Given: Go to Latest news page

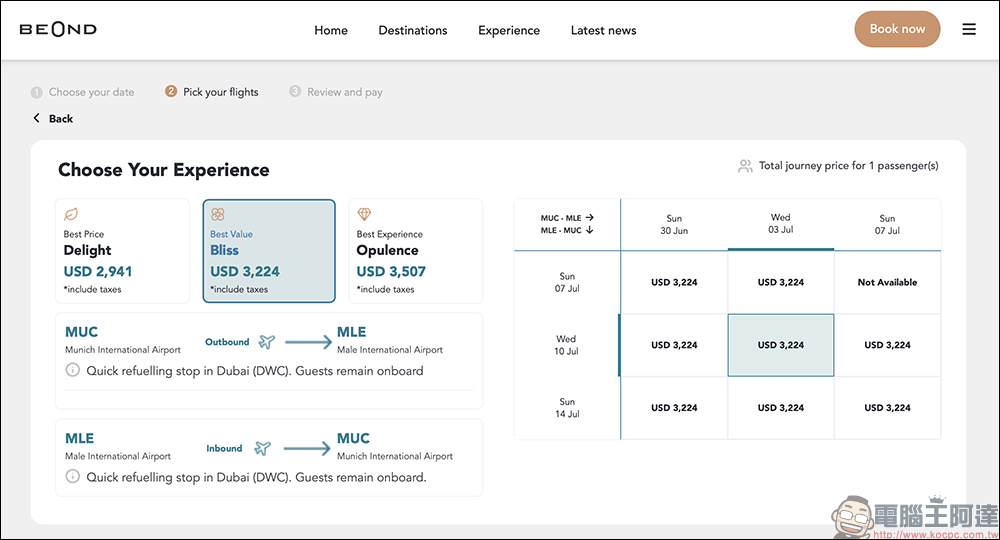Looking at the screenshot, I should 603,30.
